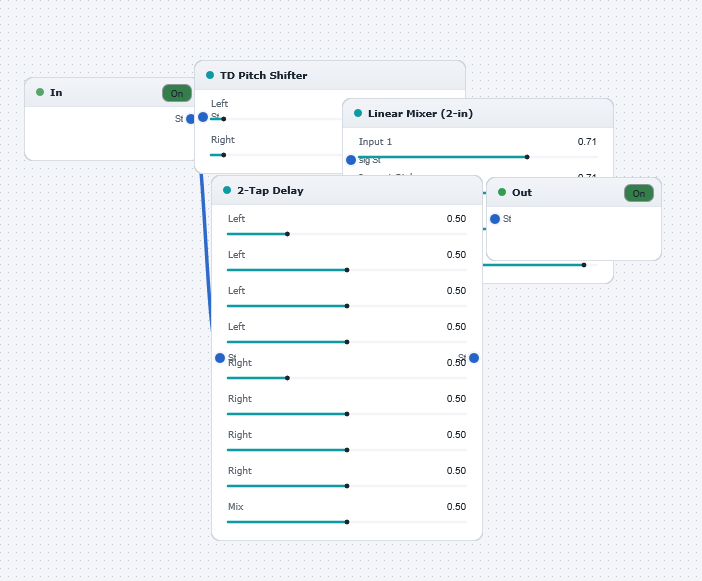Image resolution: width=702 pixels, height=581 pixels.
Task: Click the Mix slider handle in 2-Tap Delay
Action: (347, 522)
